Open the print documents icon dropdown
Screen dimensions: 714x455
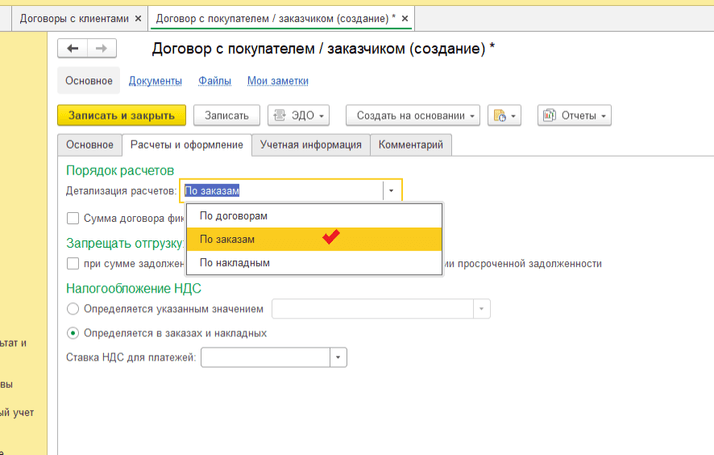(504, 116)
